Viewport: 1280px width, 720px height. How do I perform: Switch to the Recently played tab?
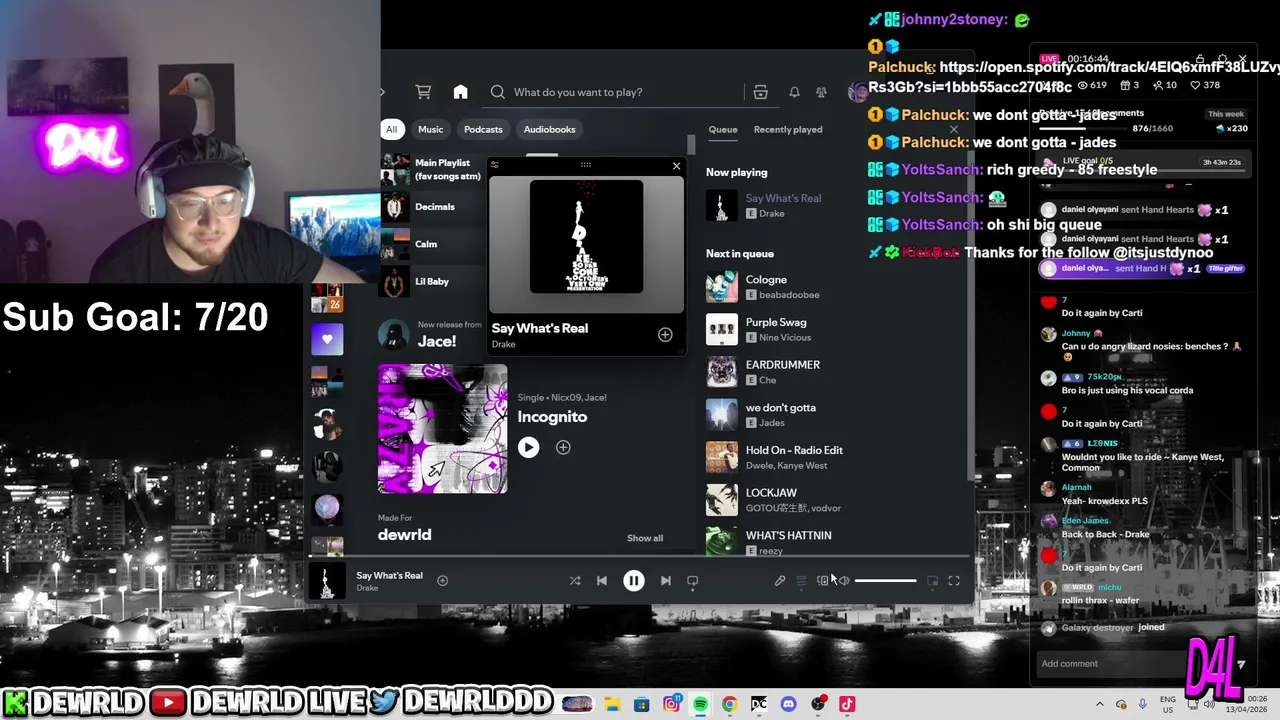coord(788,129)
